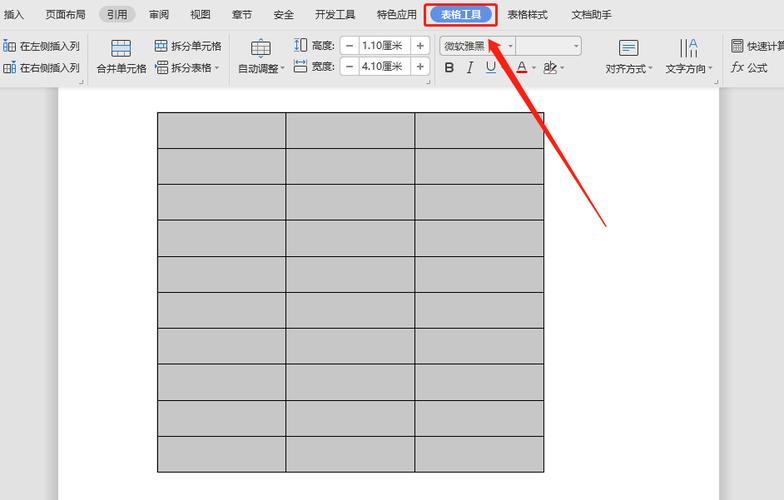The width and height of the screenshot is (784, 500).
Task: Open the 章节 tab
Action: [242, 15]
